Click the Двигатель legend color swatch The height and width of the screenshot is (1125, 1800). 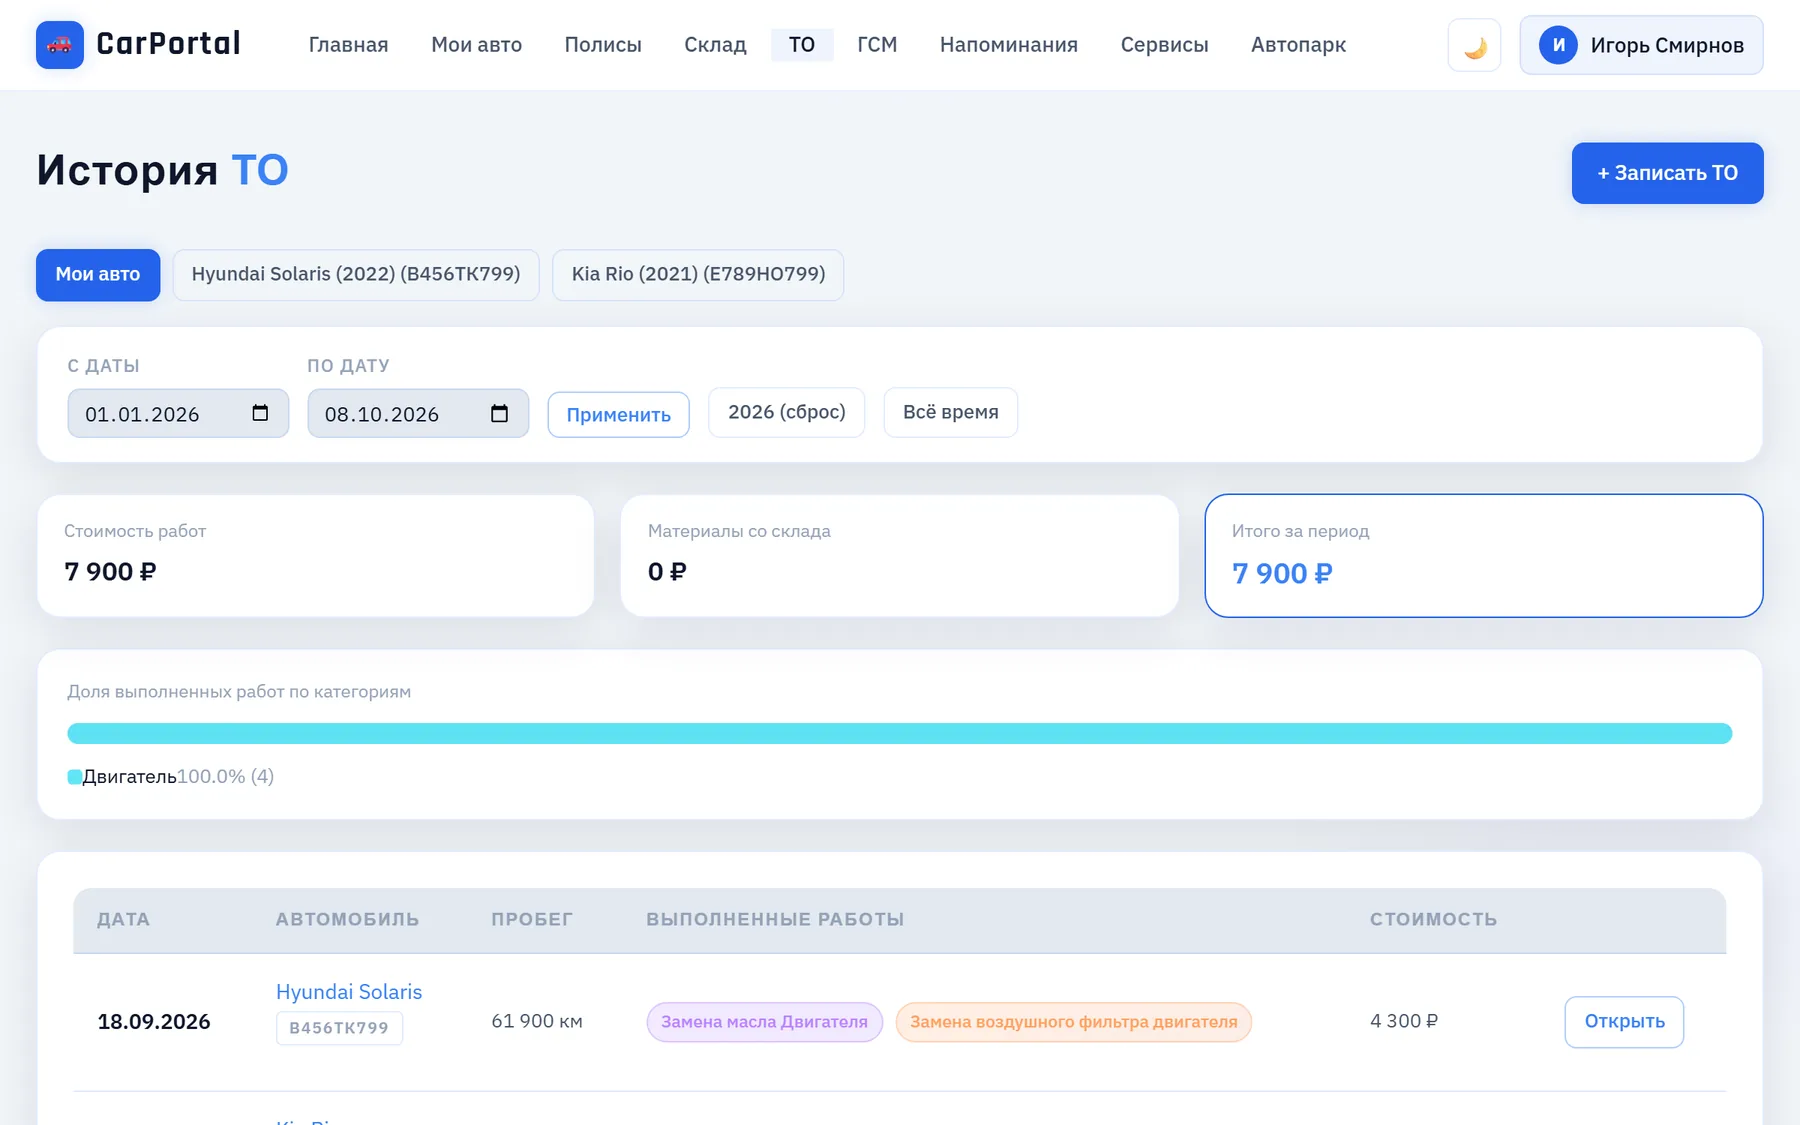coord(74,777)
